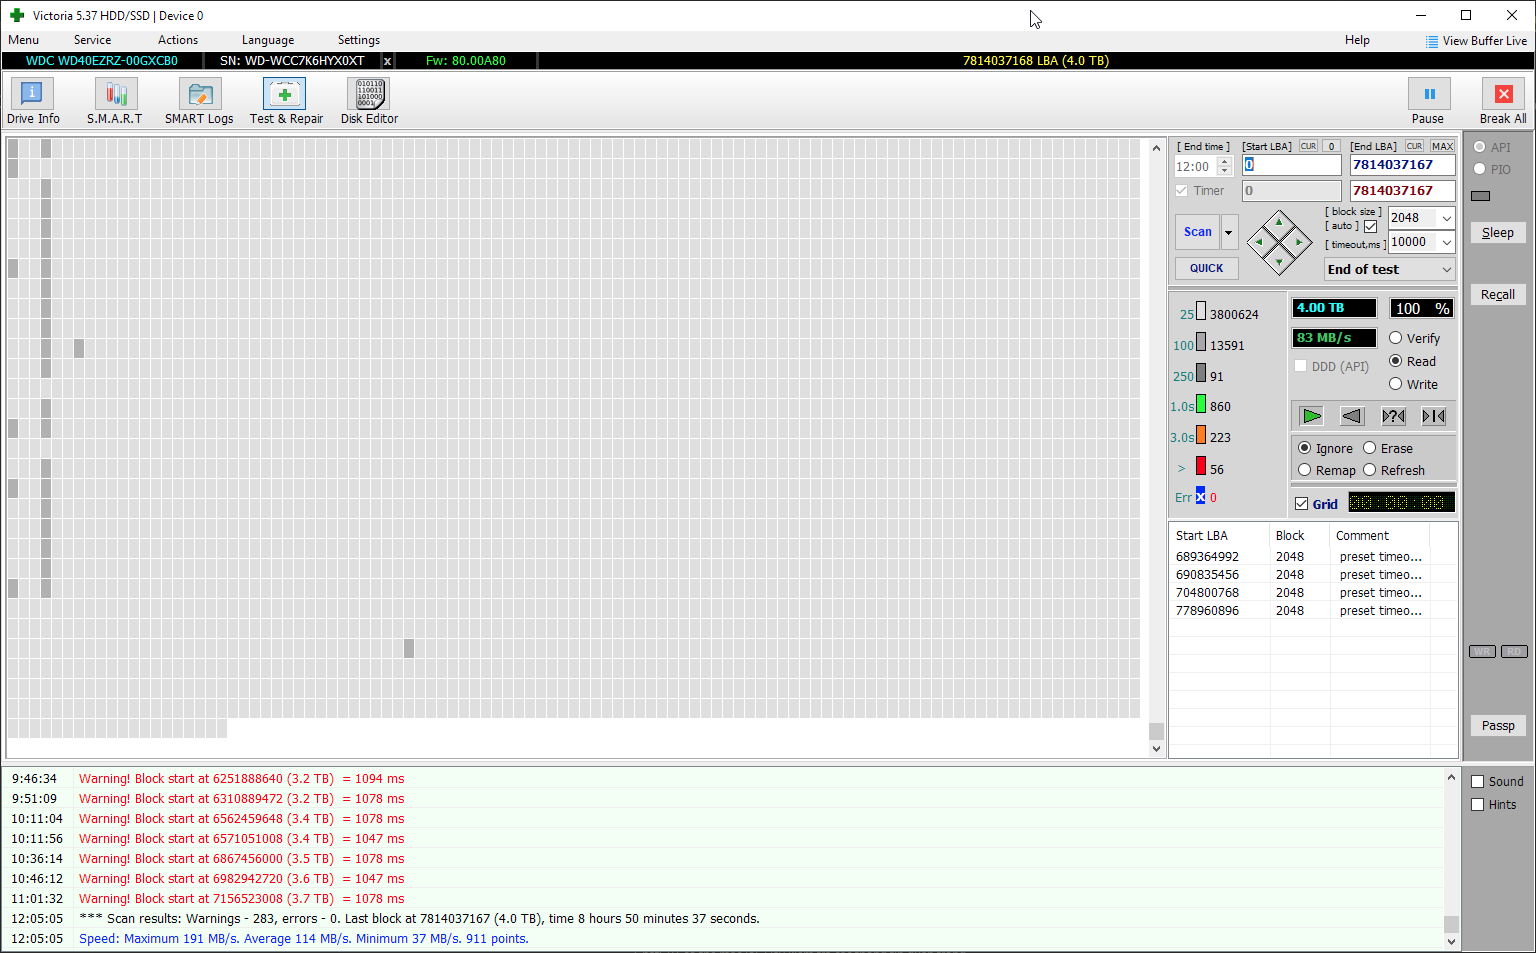Open the End of test dropdown

[x=1446, y=270]
